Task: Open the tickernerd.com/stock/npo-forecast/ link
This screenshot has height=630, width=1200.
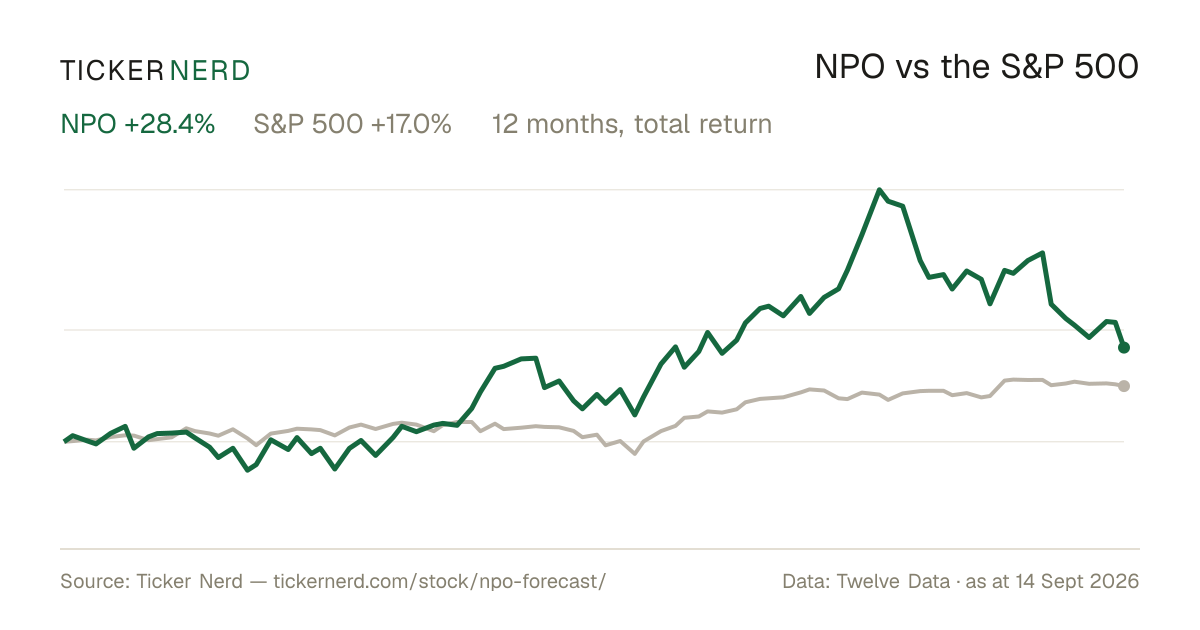Action: click(x=439, y=581)
